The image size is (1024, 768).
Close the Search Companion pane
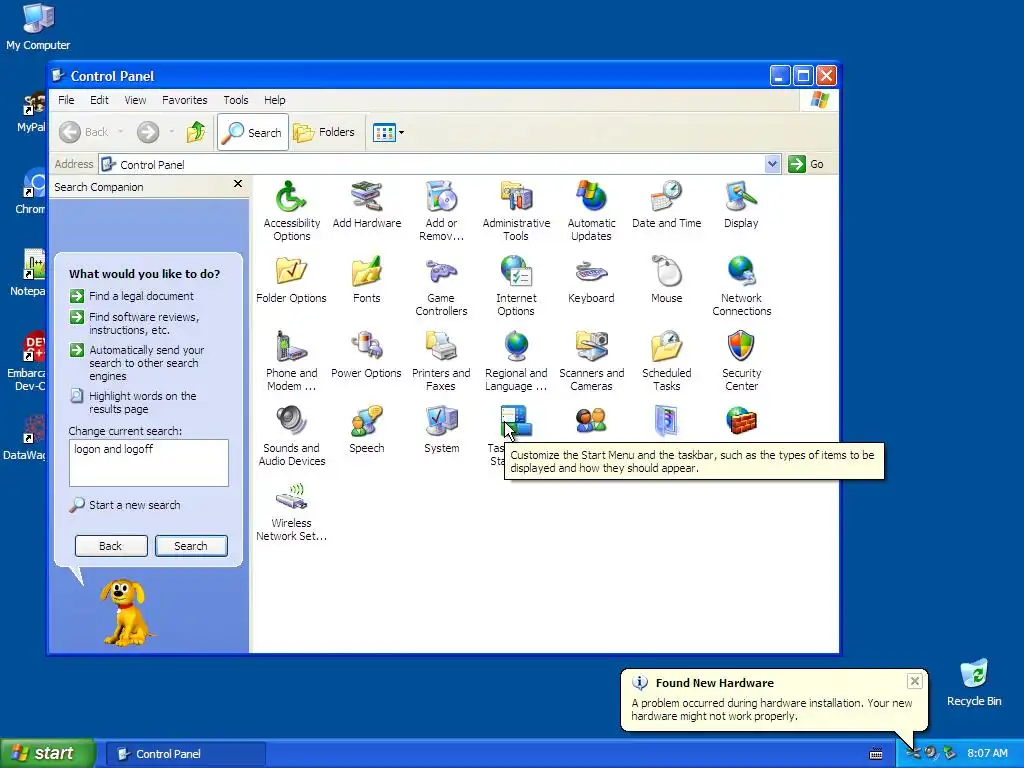pyautogui.click(x=238, y=184)
